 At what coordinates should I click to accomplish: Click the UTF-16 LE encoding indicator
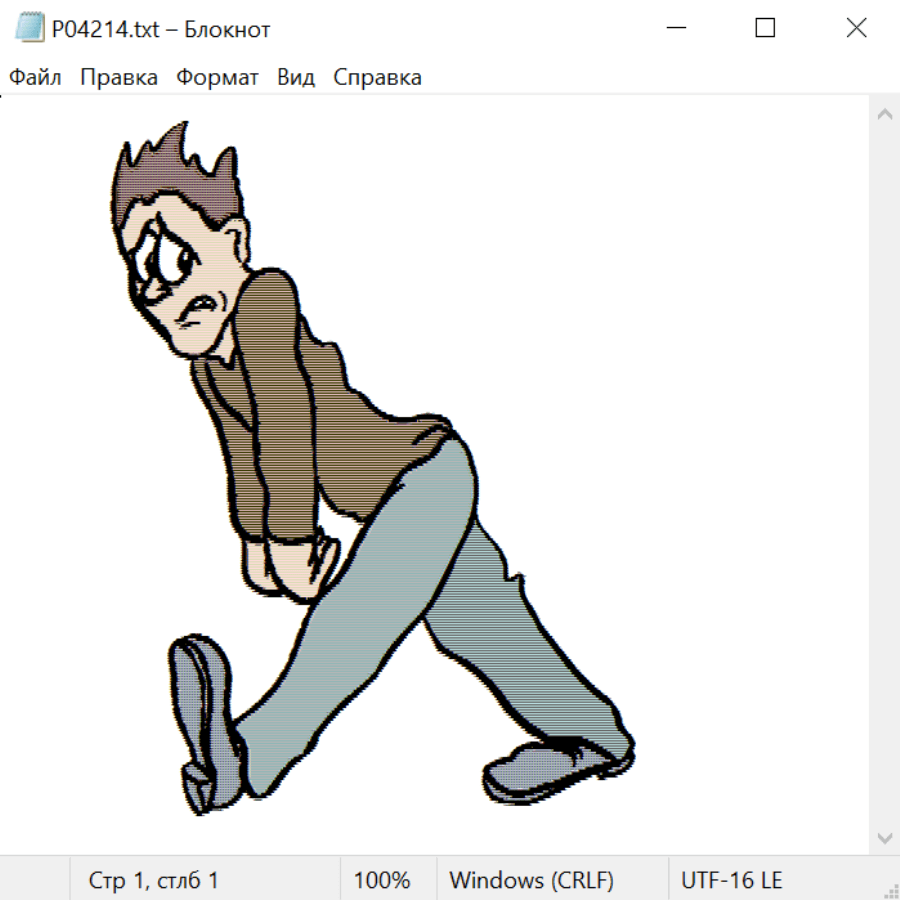pyautogui.click(x=731, y=880)
